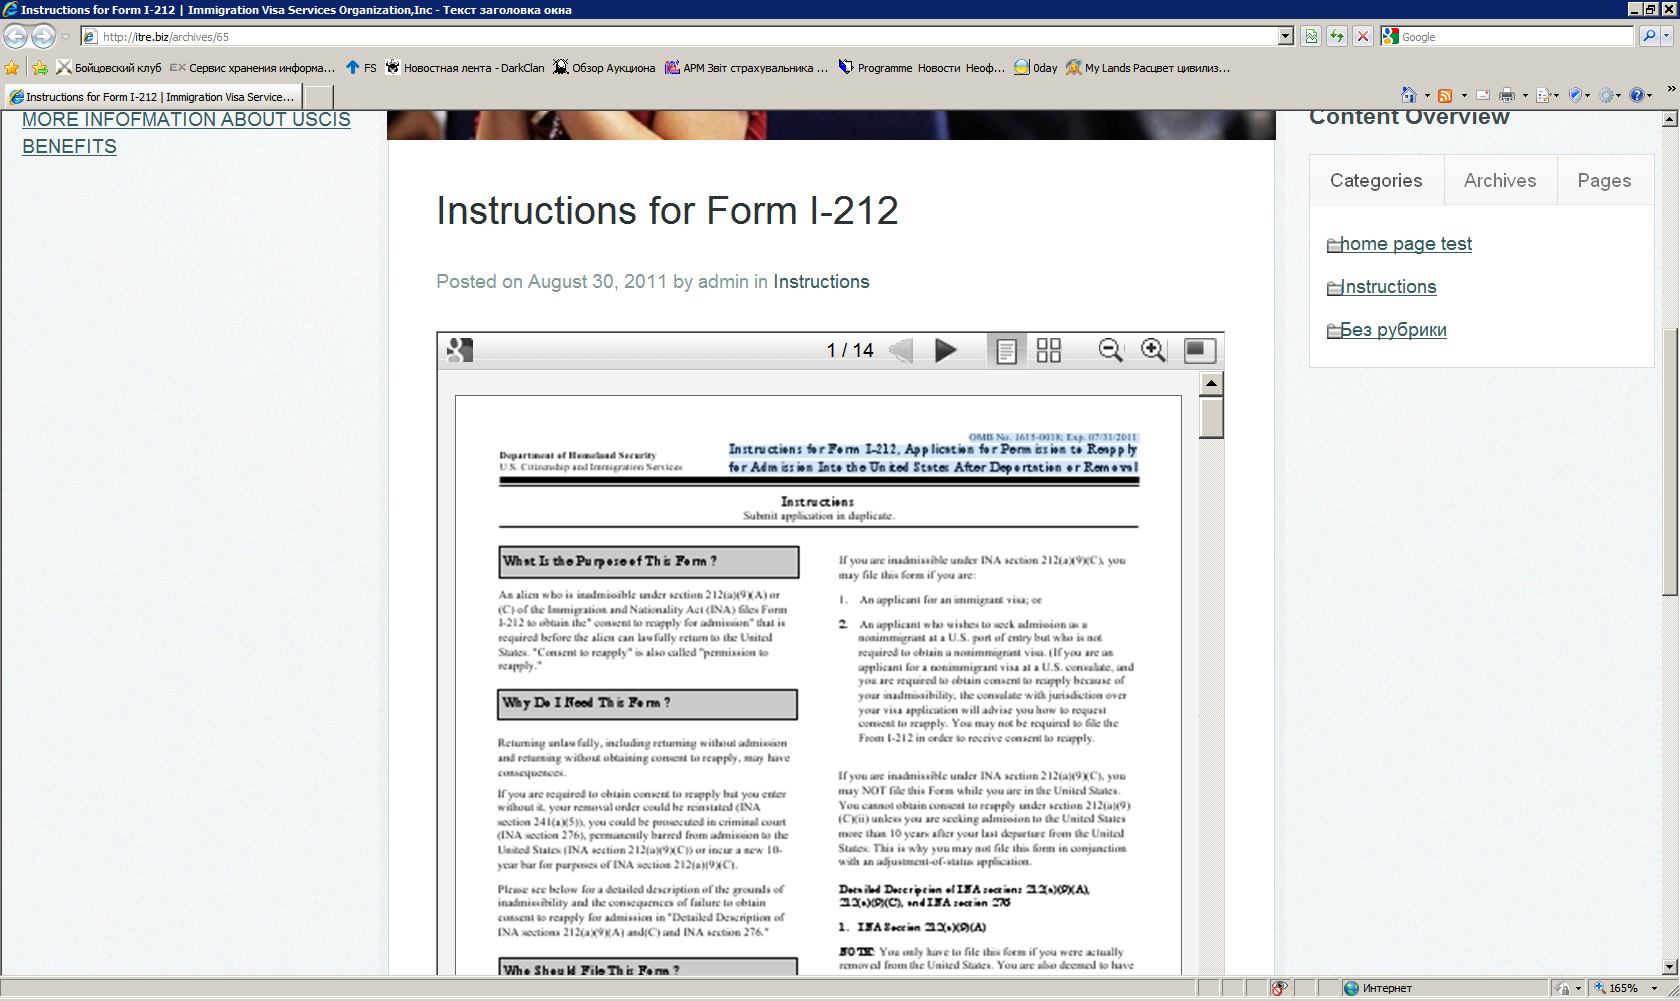The image size is (1680, 1001).
Task: Go to next page in document viewer
Action: [x=945, y=350]
